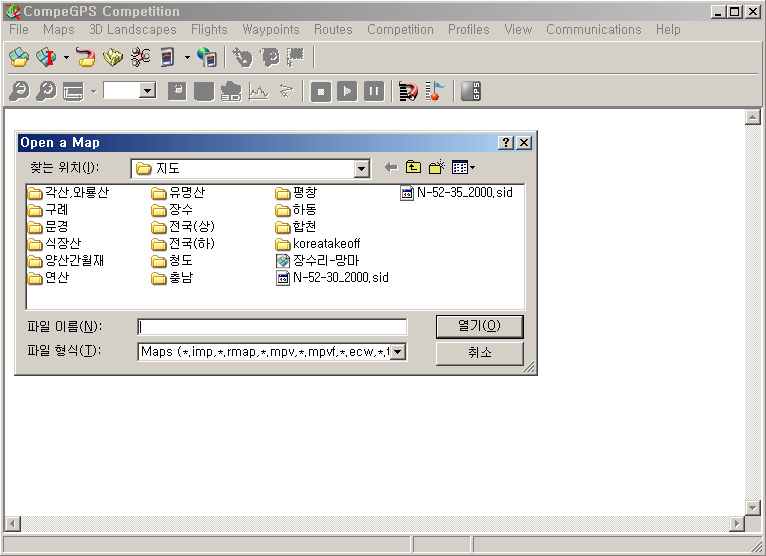Viewport: 766px width, 556px height.
Task: Stop playback with the stop button
Action: point(320,91)
